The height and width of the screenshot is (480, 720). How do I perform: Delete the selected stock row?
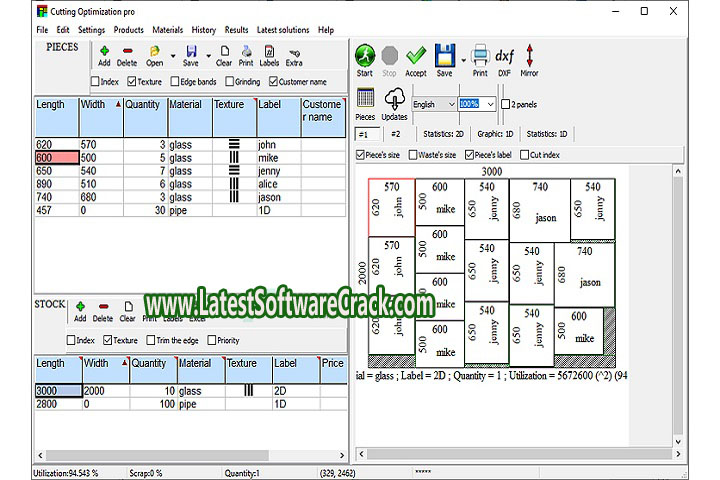pos(103,311)
